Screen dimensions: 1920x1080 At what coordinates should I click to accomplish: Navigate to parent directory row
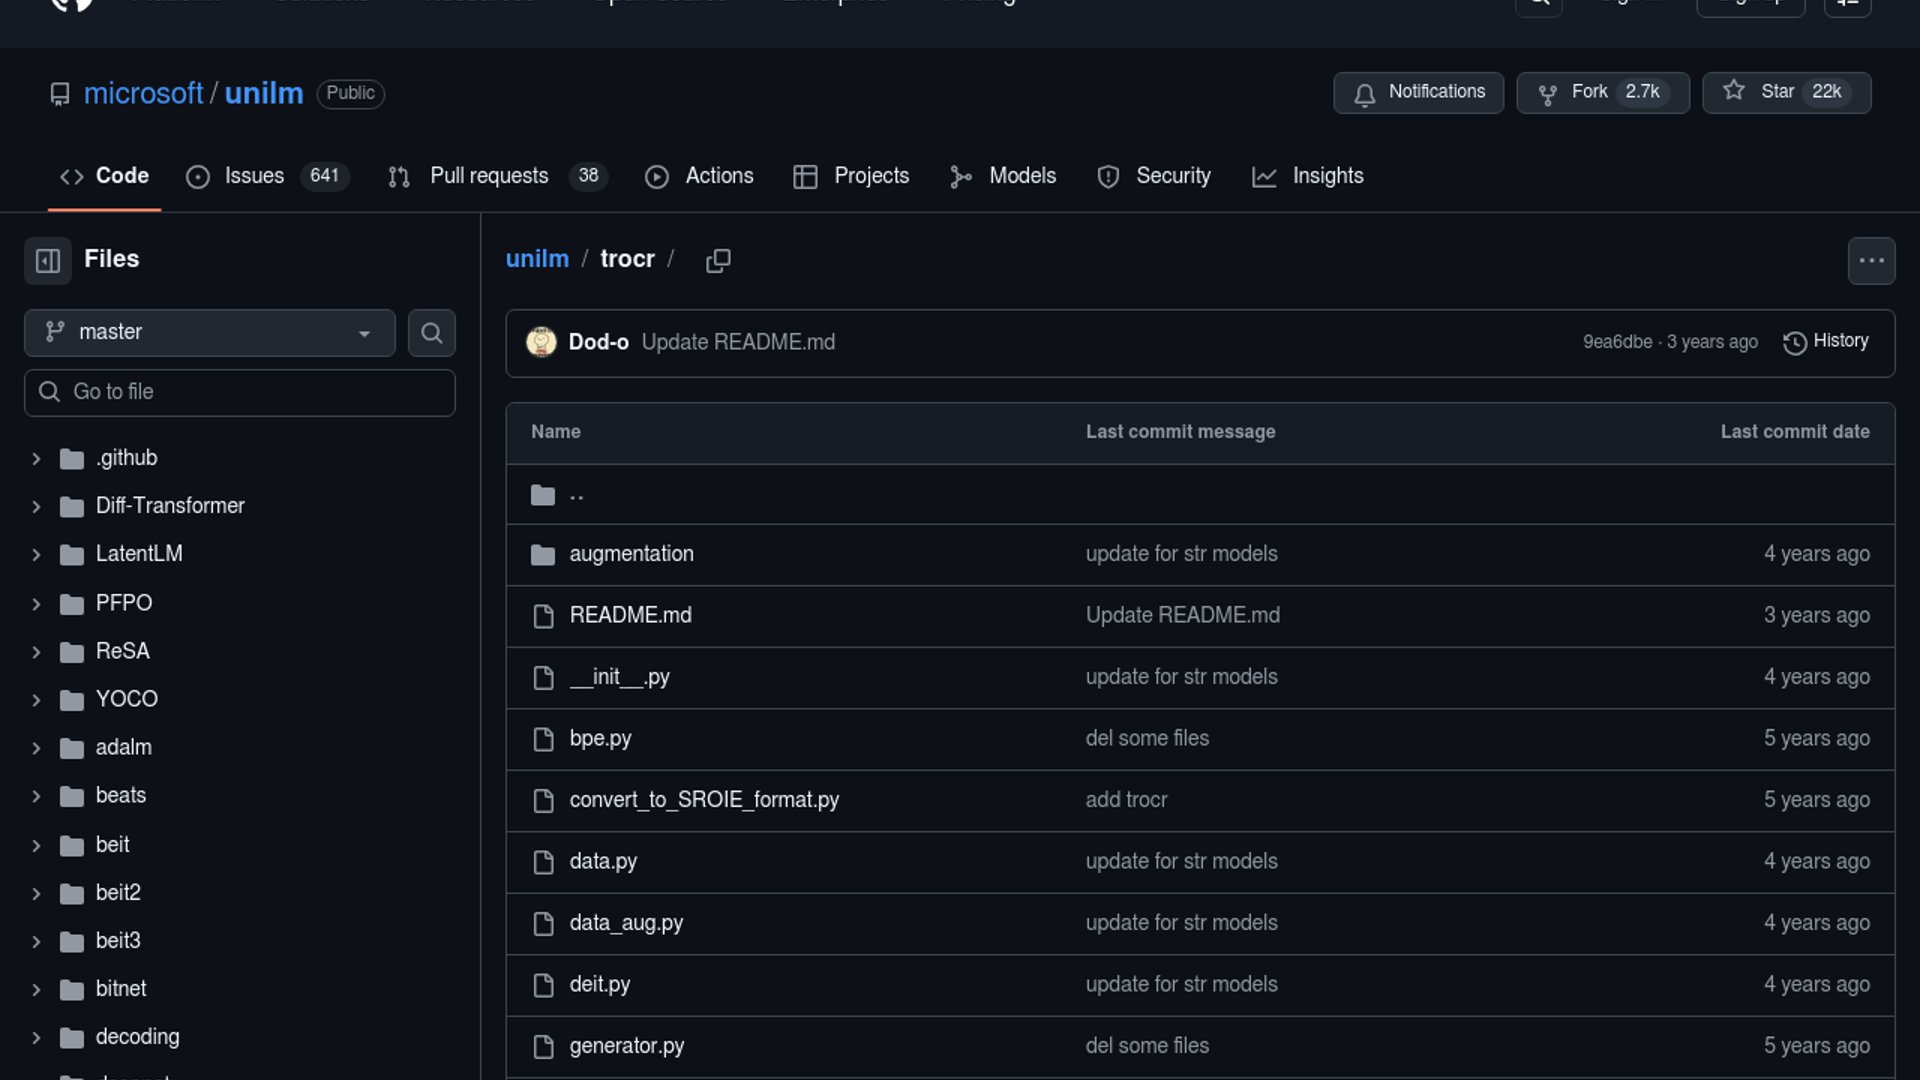tap(576, 495)
